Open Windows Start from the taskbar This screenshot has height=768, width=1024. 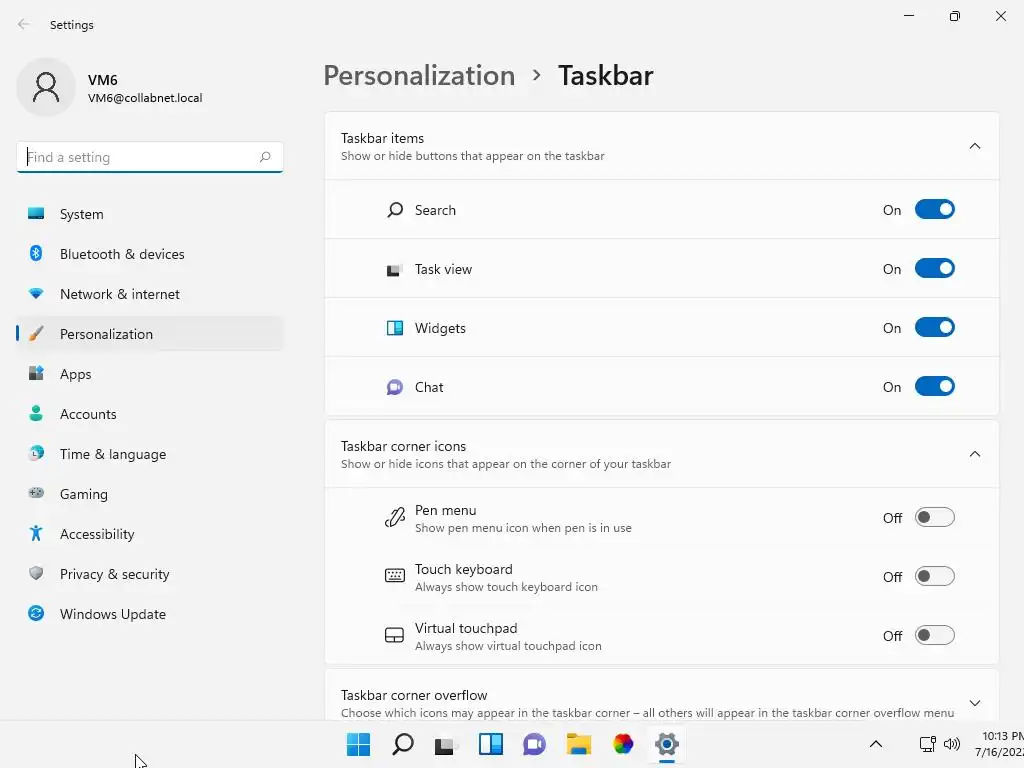click(x=358, y=744)
